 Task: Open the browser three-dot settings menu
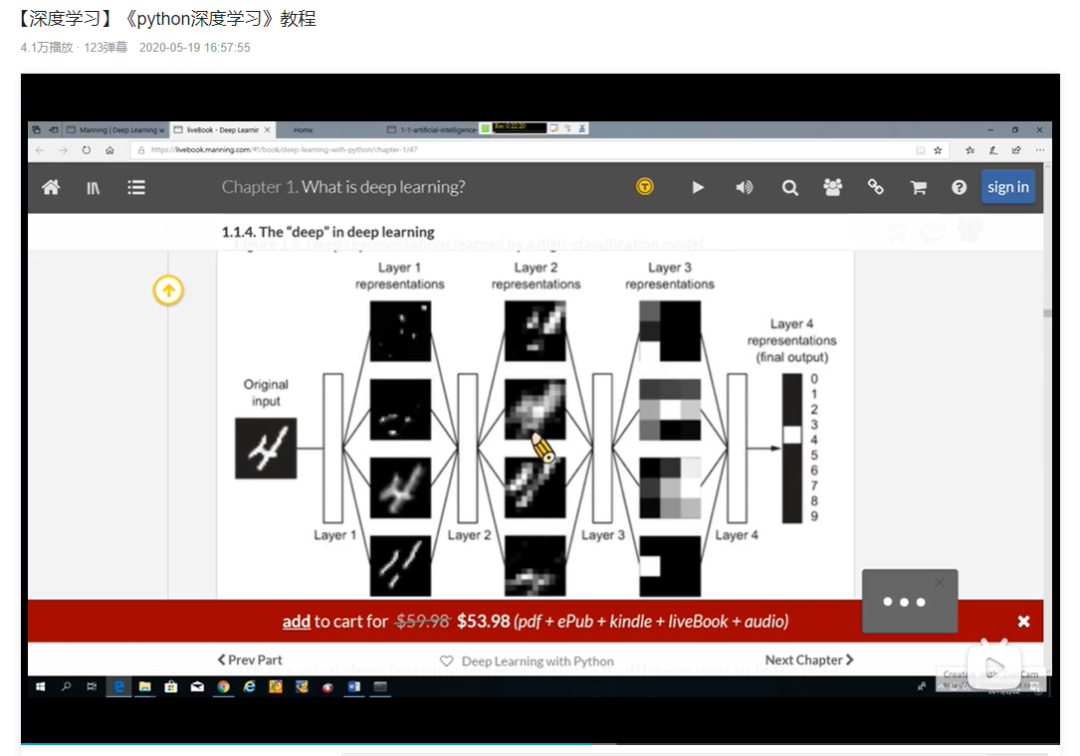coord(1040,150)
